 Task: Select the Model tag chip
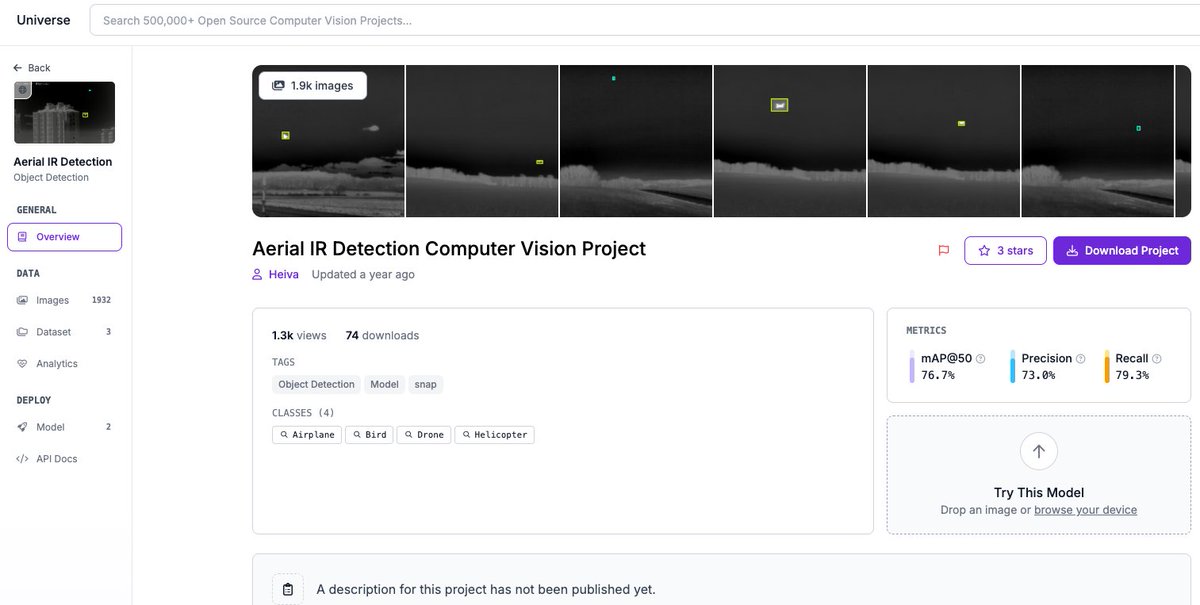pyautogui.click(x=384, y=384)
